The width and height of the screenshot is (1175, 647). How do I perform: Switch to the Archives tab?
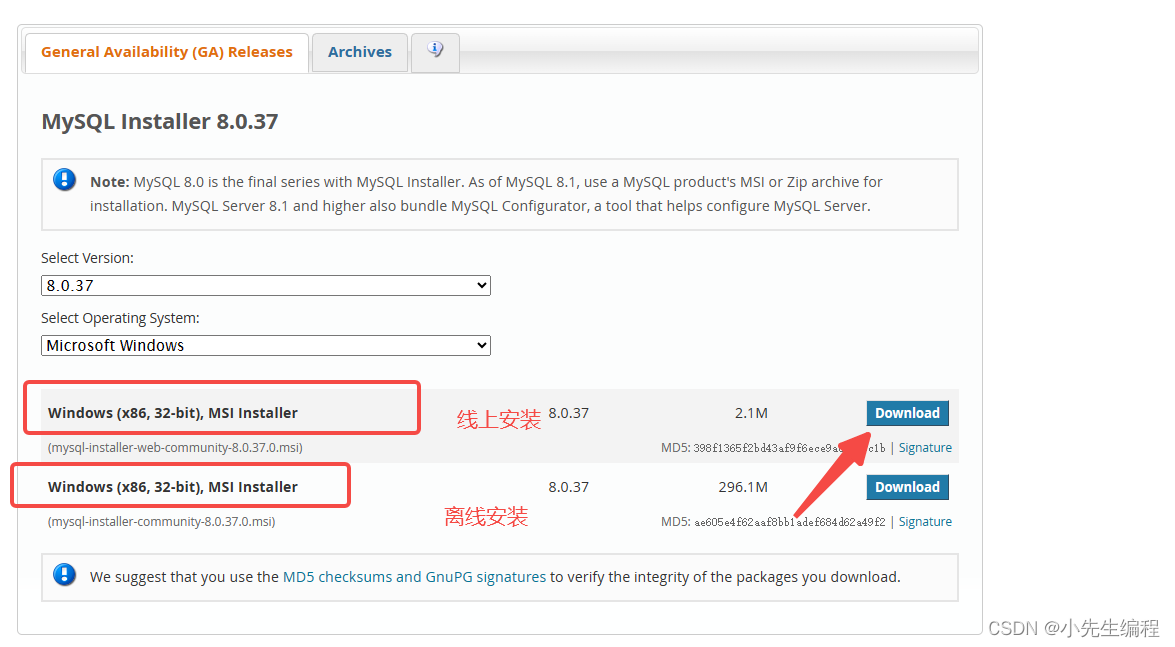(x=359, y=52)
